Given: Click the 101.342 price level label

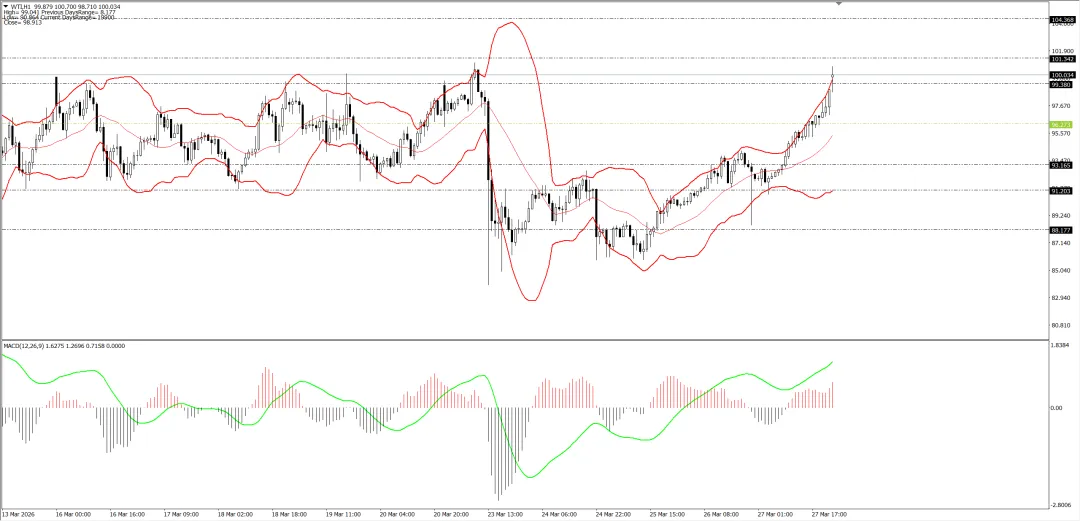Looking at the screenshot, I should coord(1063,59).
